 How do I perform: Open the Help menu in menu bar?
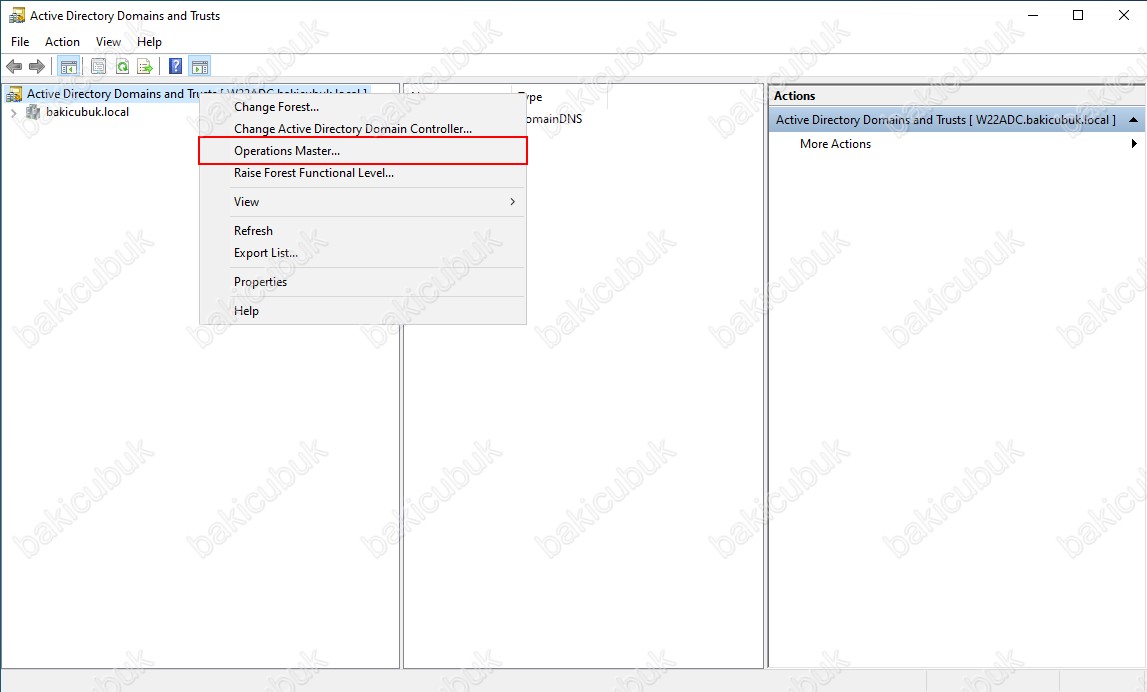[149, 42]
